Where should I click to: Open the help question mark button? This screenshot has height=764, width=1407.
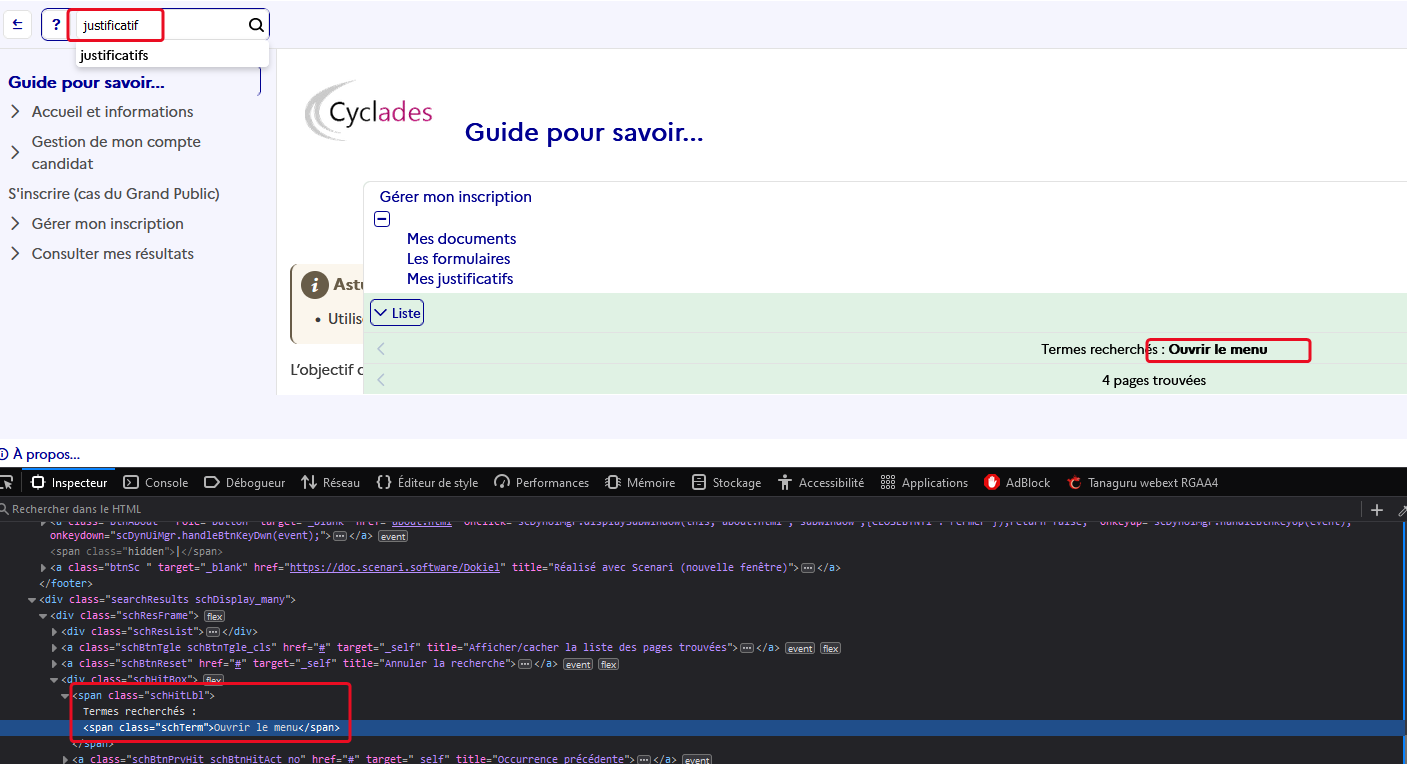click(x=56, y=25)
